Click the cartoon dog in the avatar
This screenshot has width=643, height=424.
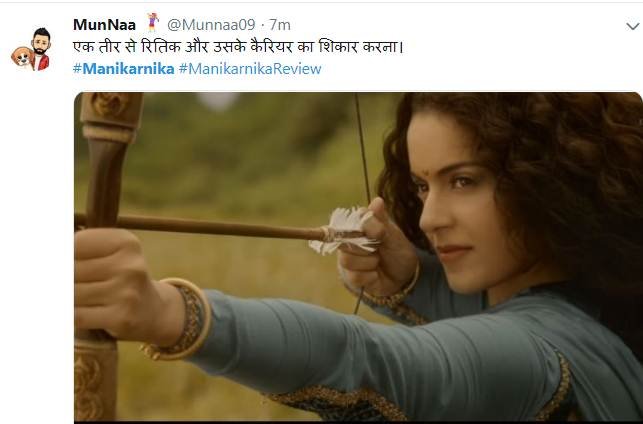pyautogui.click(x=22, y=57)
